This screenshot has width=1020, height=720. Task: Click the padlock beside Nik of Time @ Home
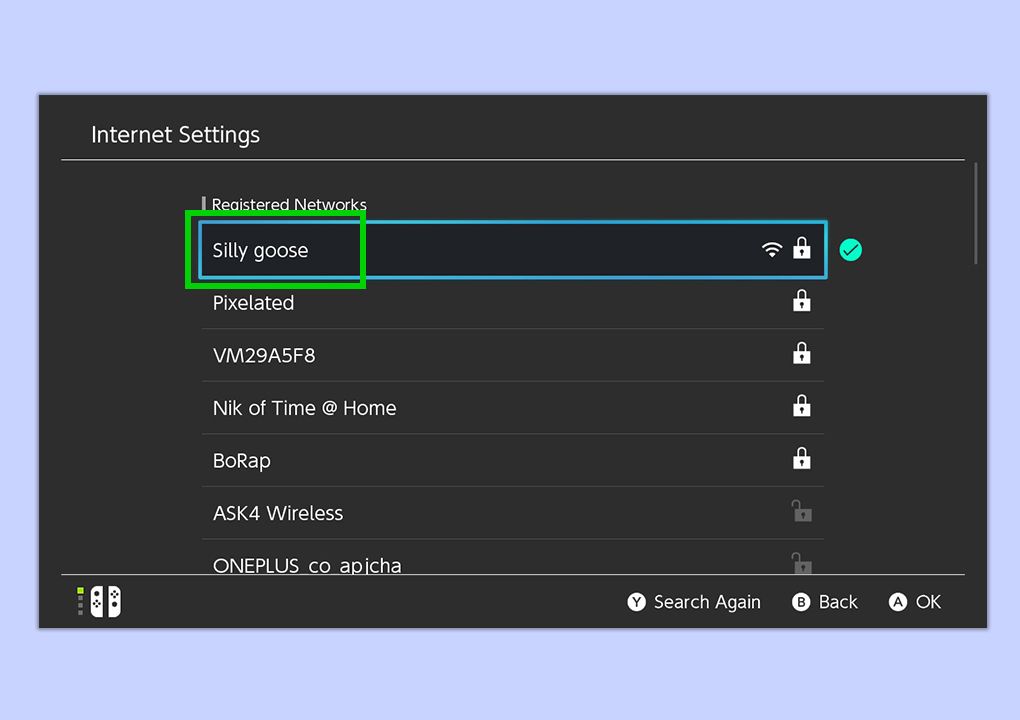coord(801,406)
